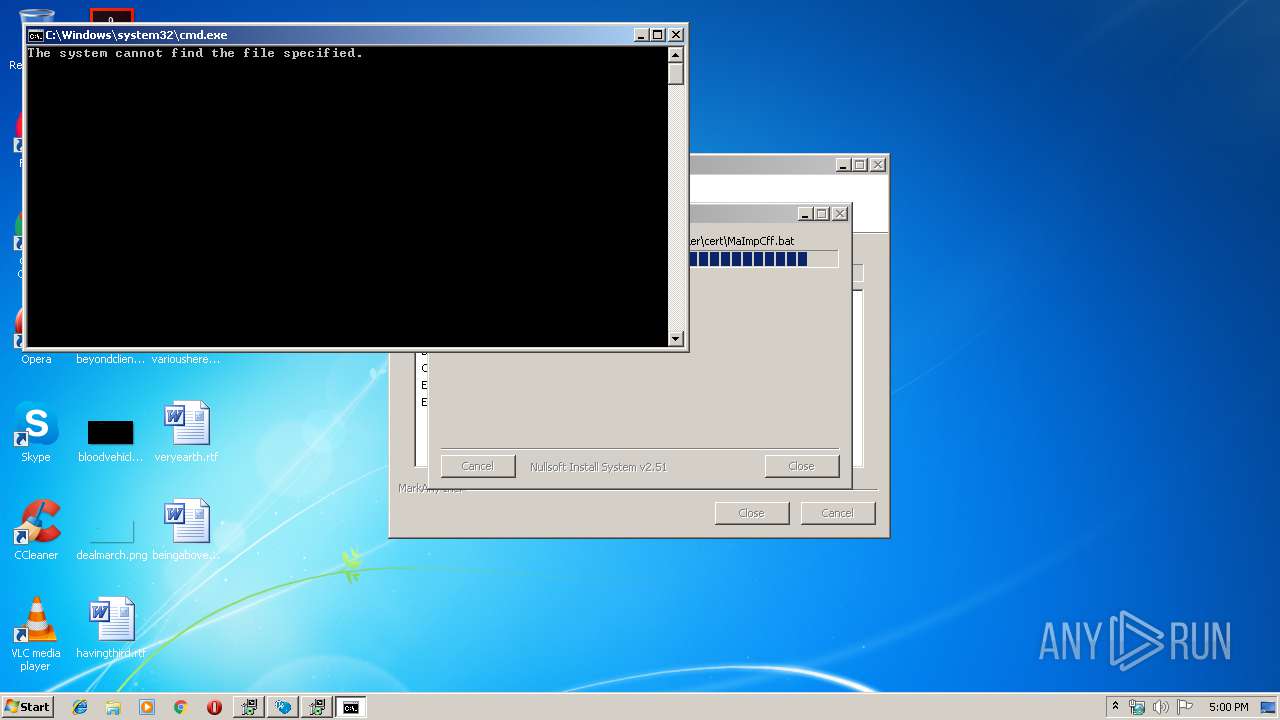Viewport: 1280px width, 720px height.
Task: Close the outer setup window
Action: (x=877, y=165)
